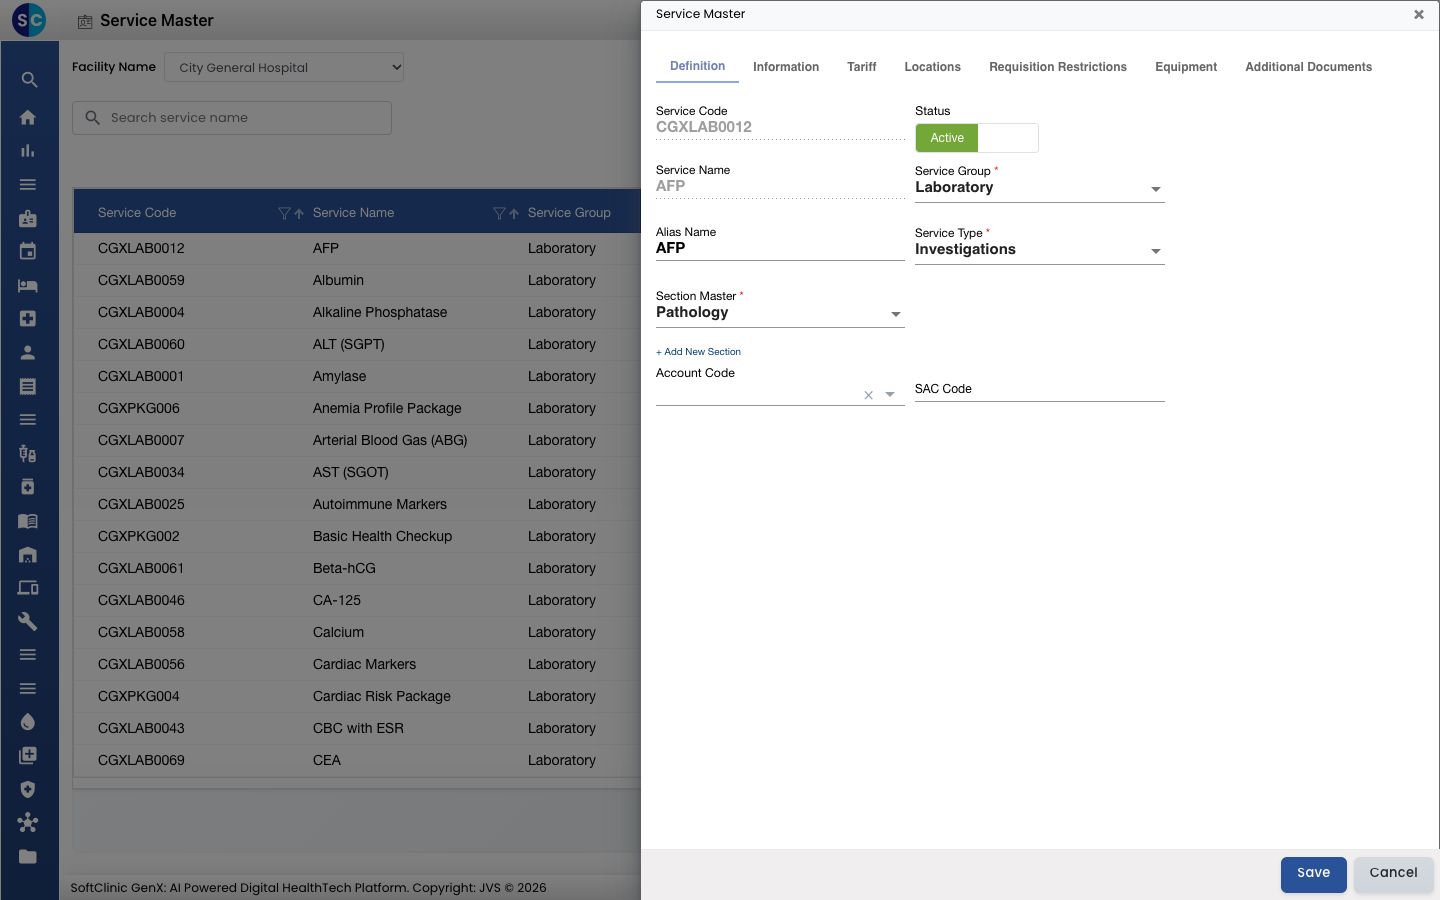Open the shield with cross sidebar icon

point(28,789)
